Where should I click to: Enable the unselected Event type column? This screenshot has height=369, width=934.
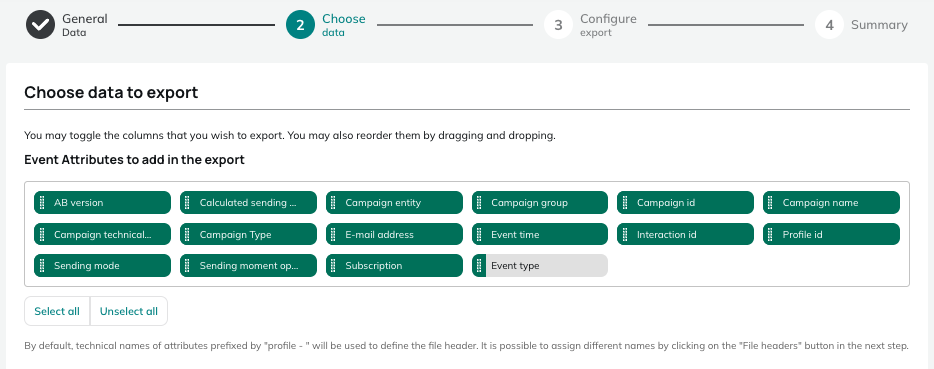click(x=540, y=266)
